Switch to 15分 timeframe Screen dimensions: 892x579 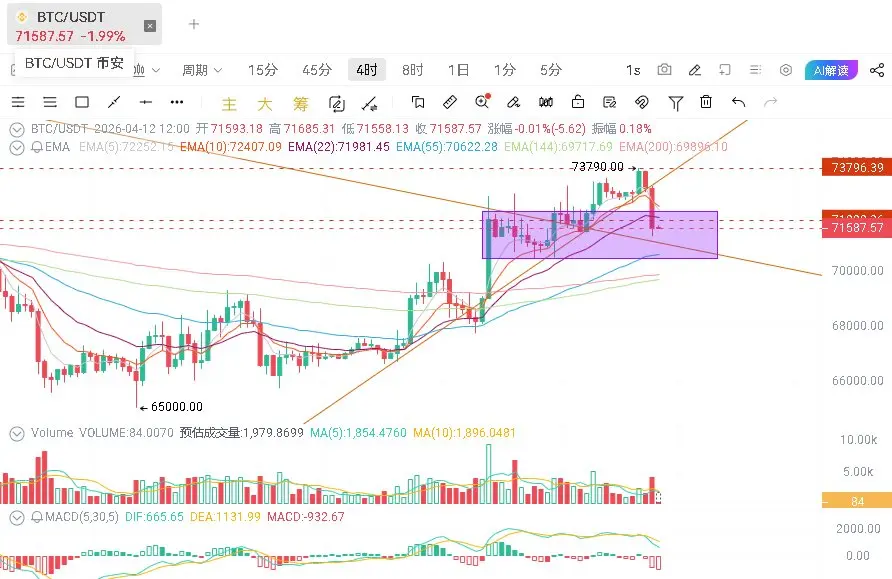point(263,70)
